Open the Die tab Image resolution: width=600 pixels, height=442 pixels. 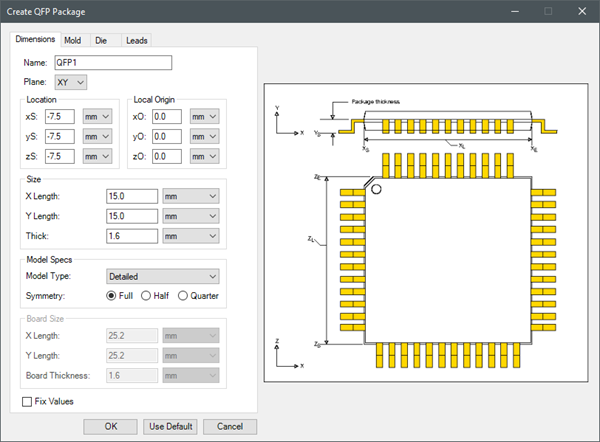point(101,40)
